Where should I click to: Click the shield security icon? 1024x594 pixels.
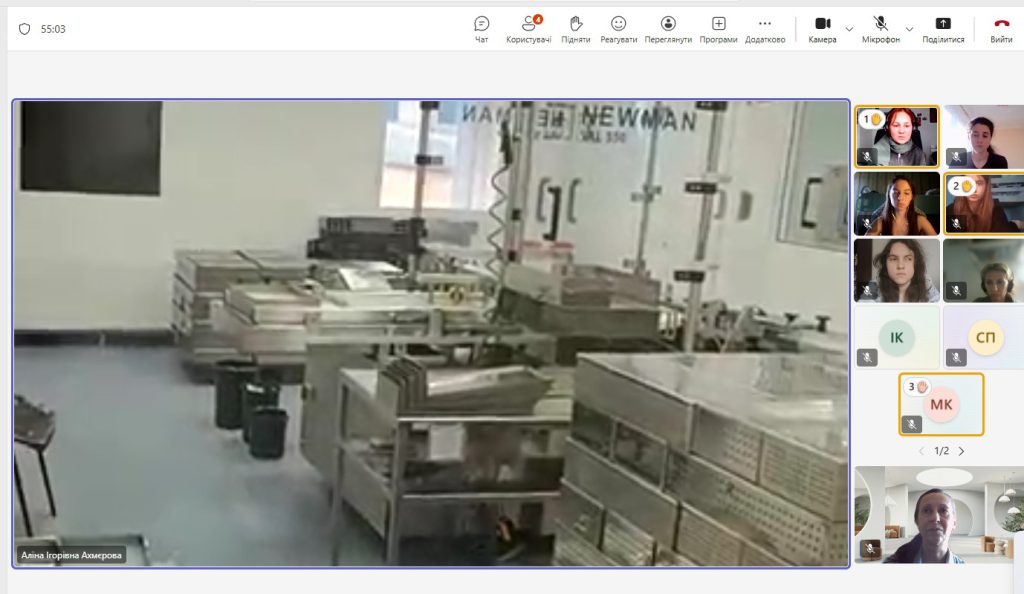24,29
